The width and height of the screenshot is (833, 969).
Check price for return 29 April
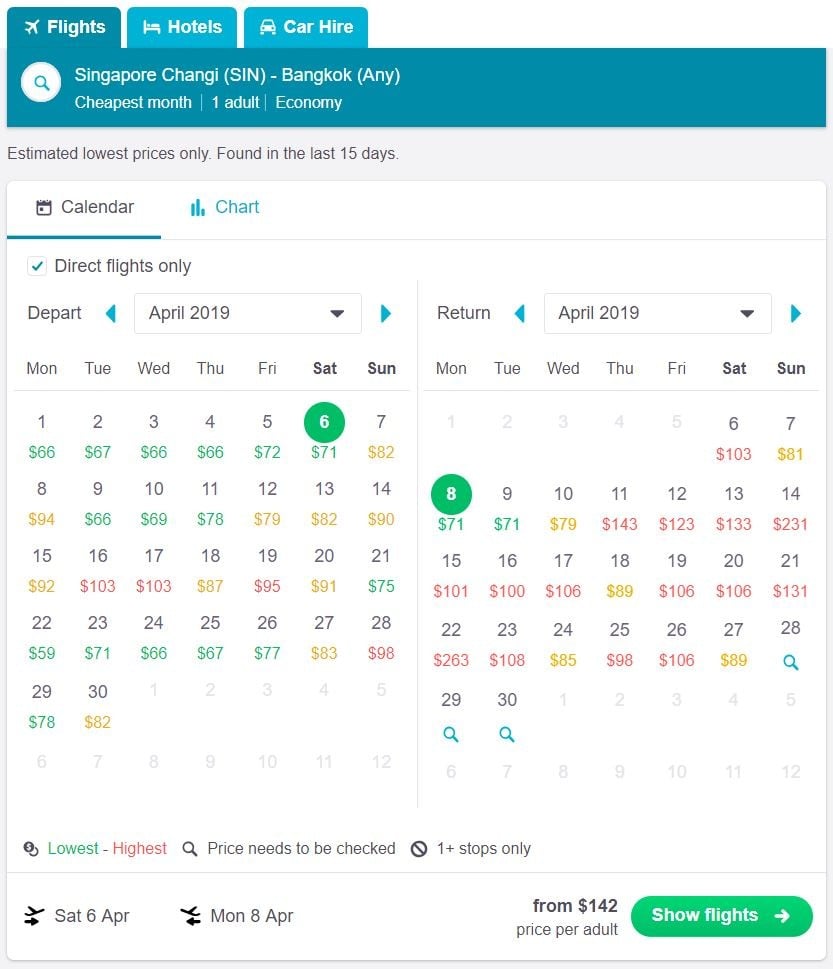pyautogui.click(x=451, y=734)
